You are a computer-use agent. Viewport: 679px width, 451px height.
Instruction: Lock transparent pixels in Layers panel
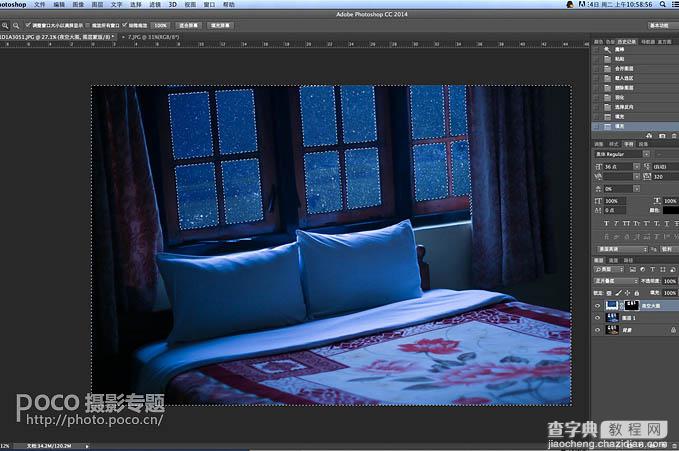[609, 293]
